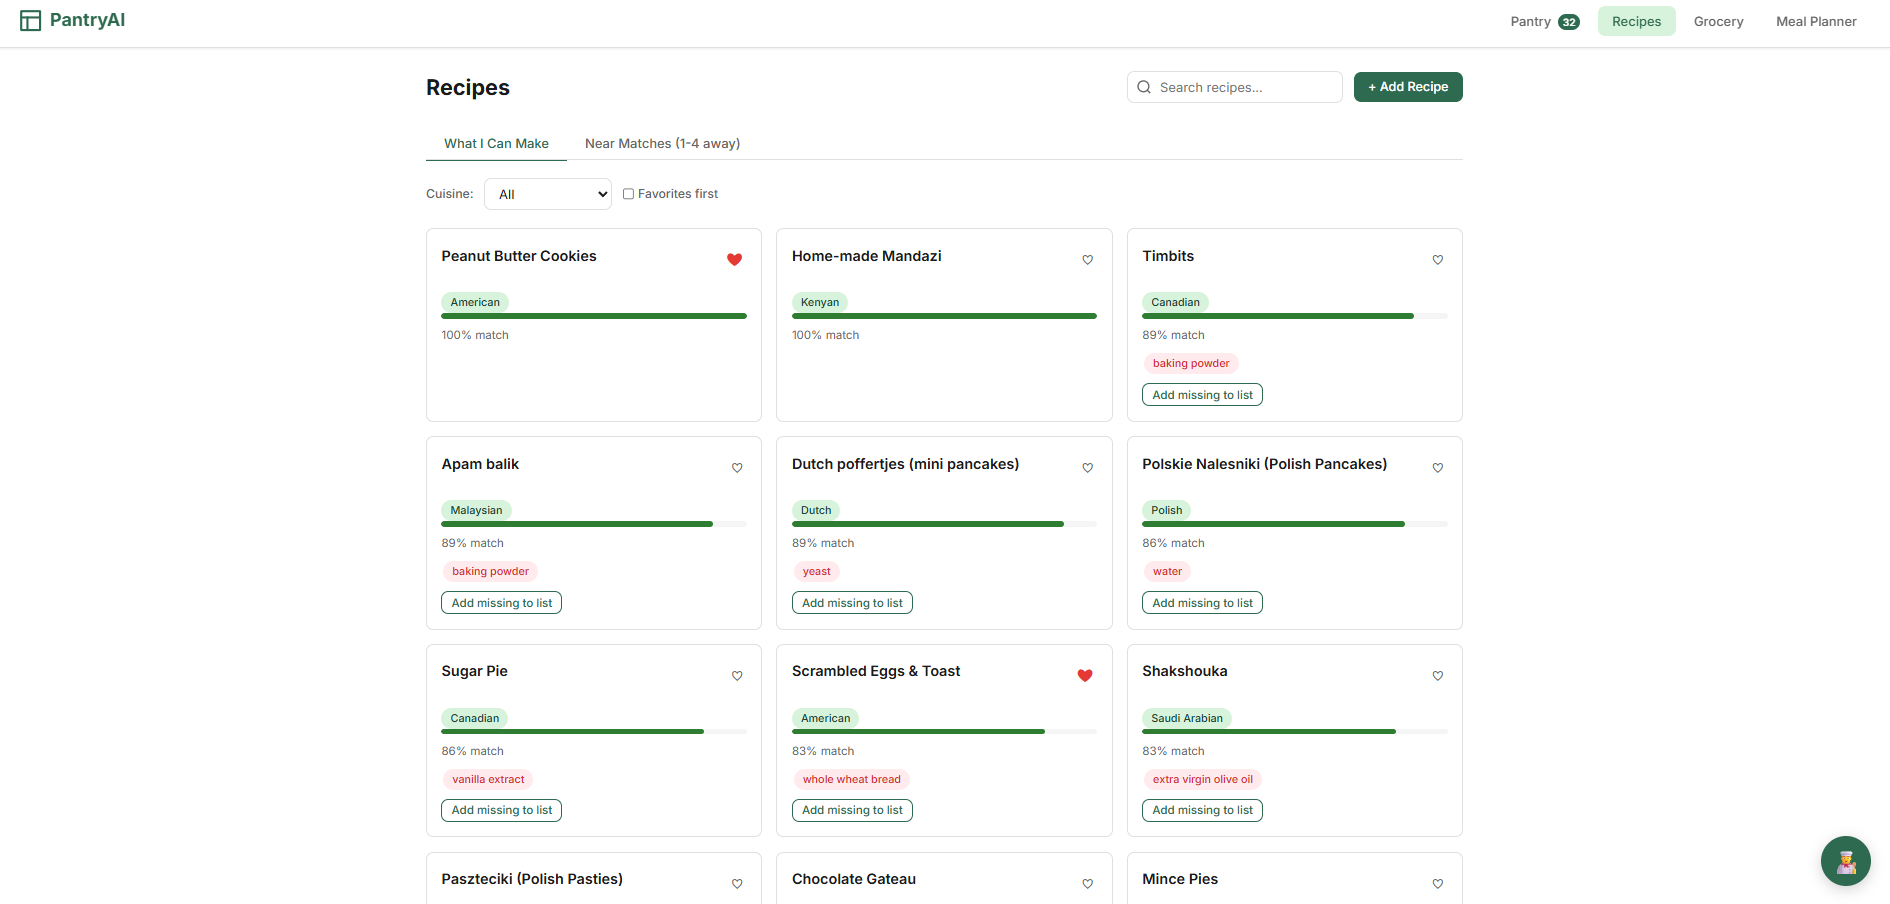The height and width of the screenshot is (904, 1890).
Task: Open the Home-made Mandazi recipe title
Action: pyautogui.click(x=867, y=256)
